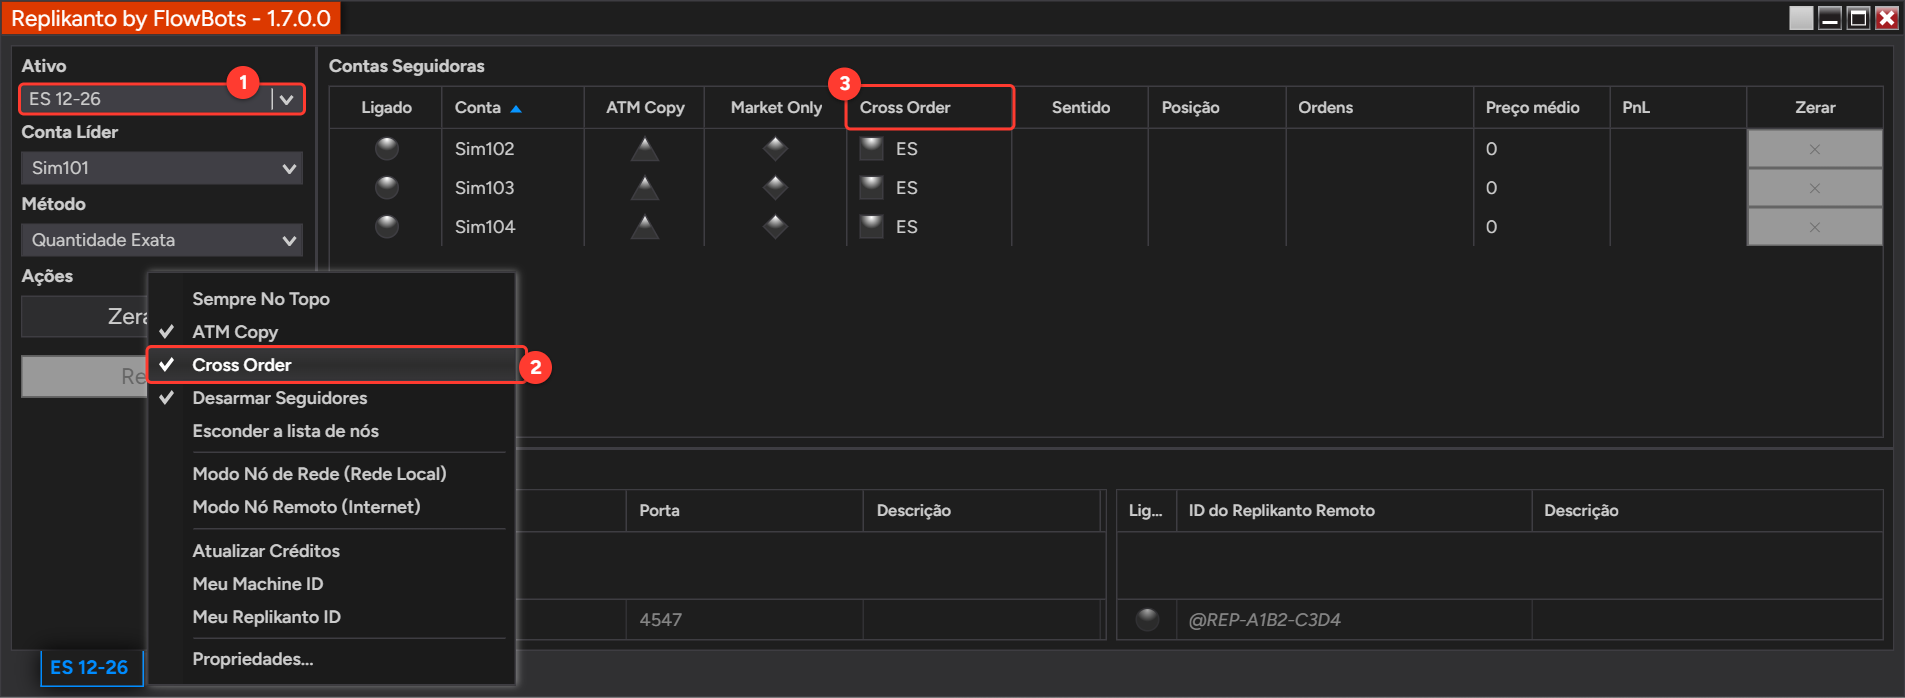Click the Ordens column header
The image size is (1905, 698).
pyautogui.click(x=1379, y=108)
